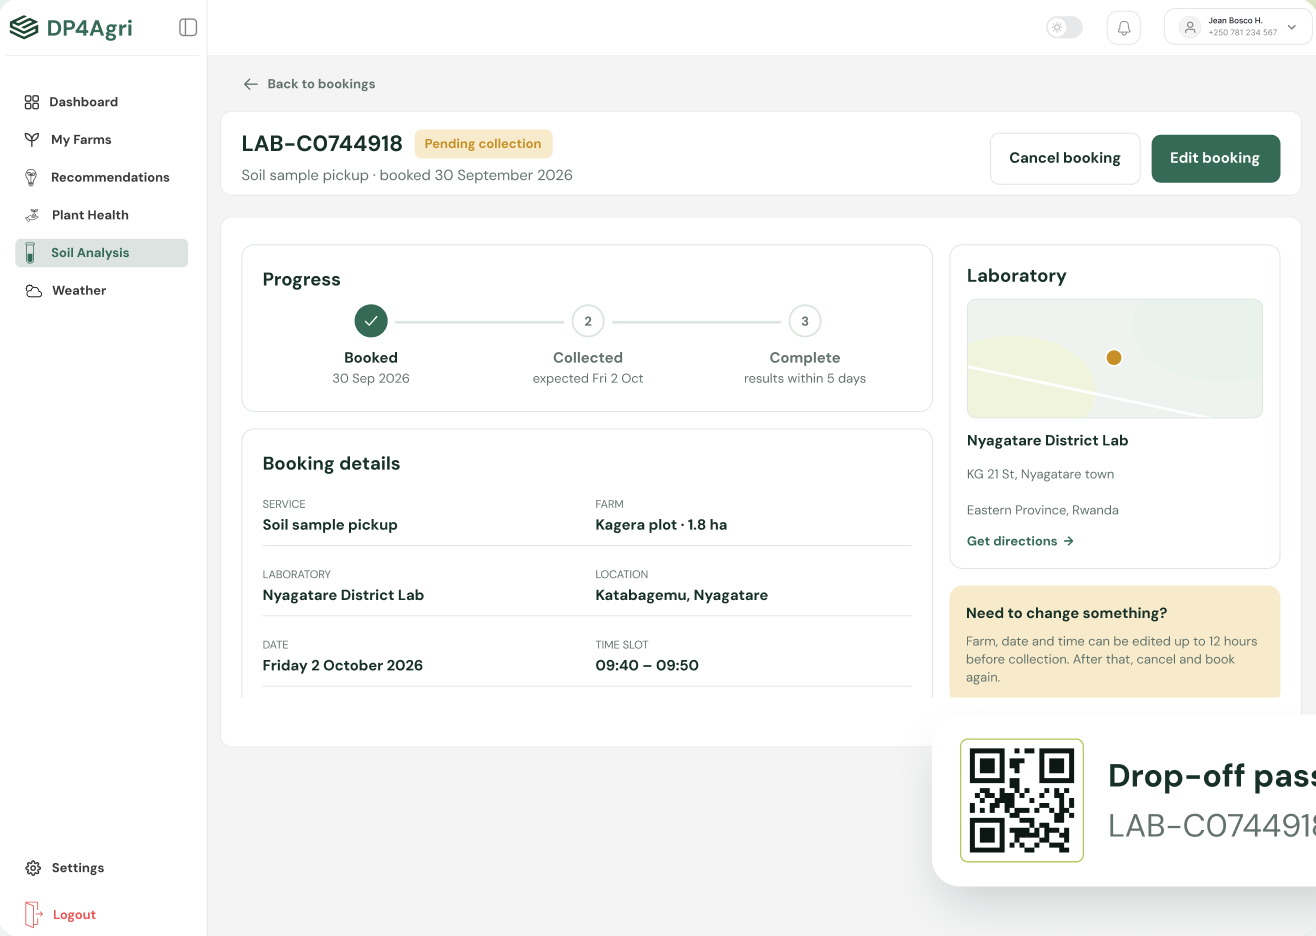The width and height of the screenshot is (1316, 936).
Task: Open Get directions link
Action: tap(1020, 541)
